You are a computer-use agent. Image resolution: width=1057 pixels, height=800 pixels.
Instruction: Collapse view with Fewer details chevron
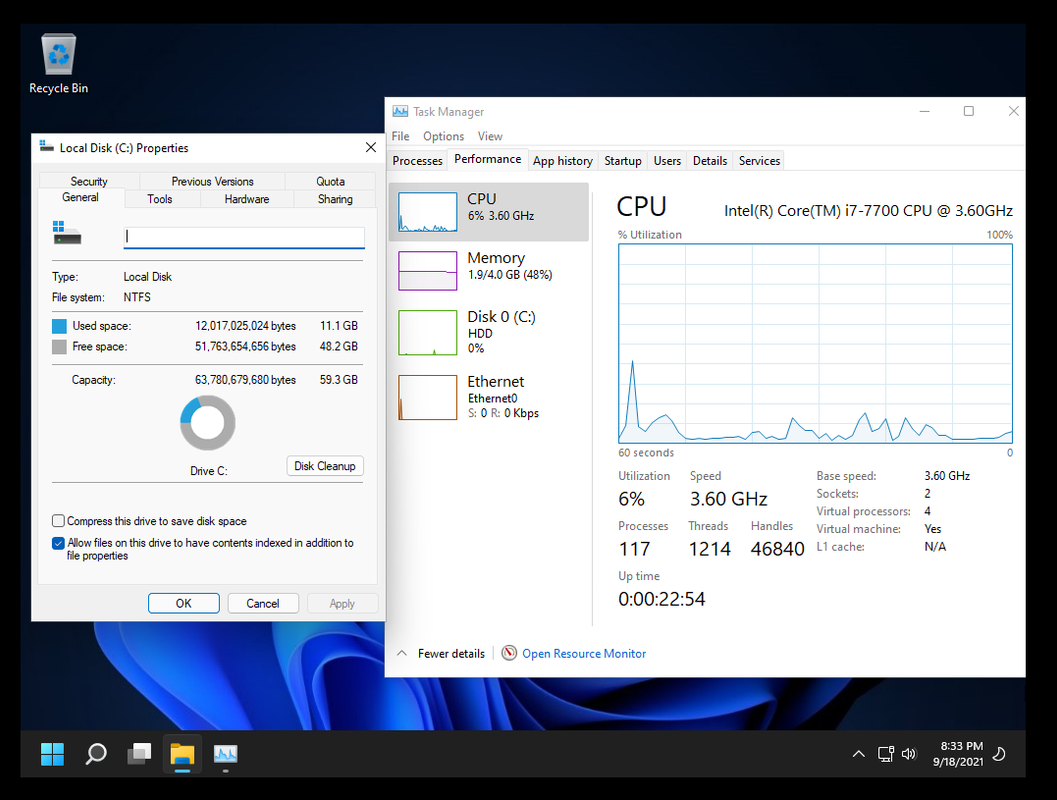click(x=402, y=653)
